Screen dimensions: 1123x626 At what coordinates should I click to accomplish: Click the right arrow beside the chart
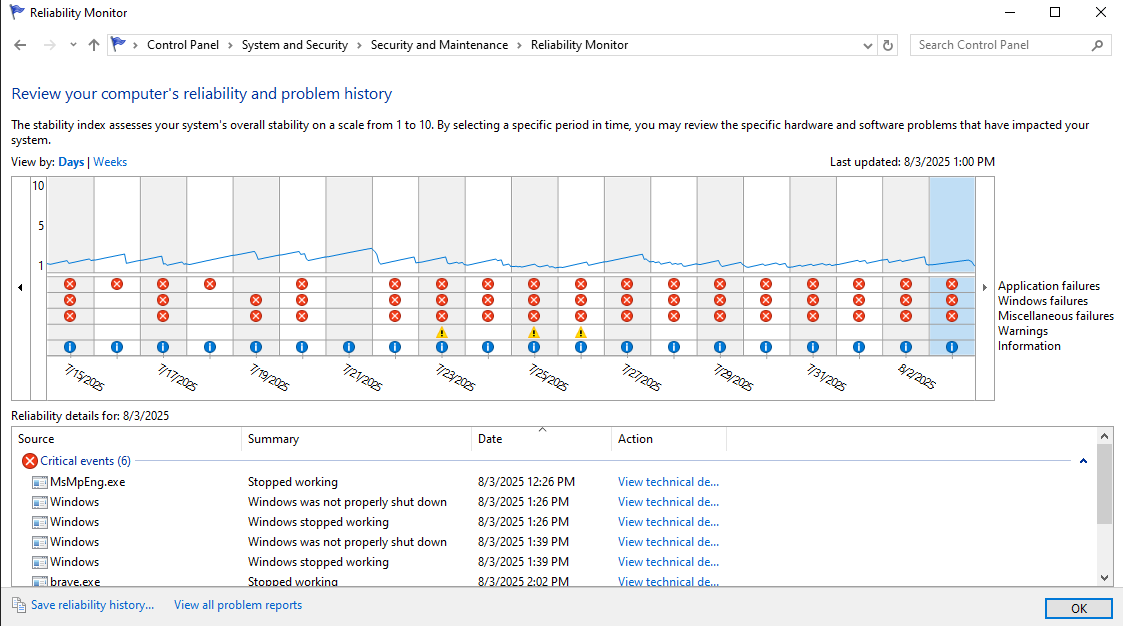(984, 287)
